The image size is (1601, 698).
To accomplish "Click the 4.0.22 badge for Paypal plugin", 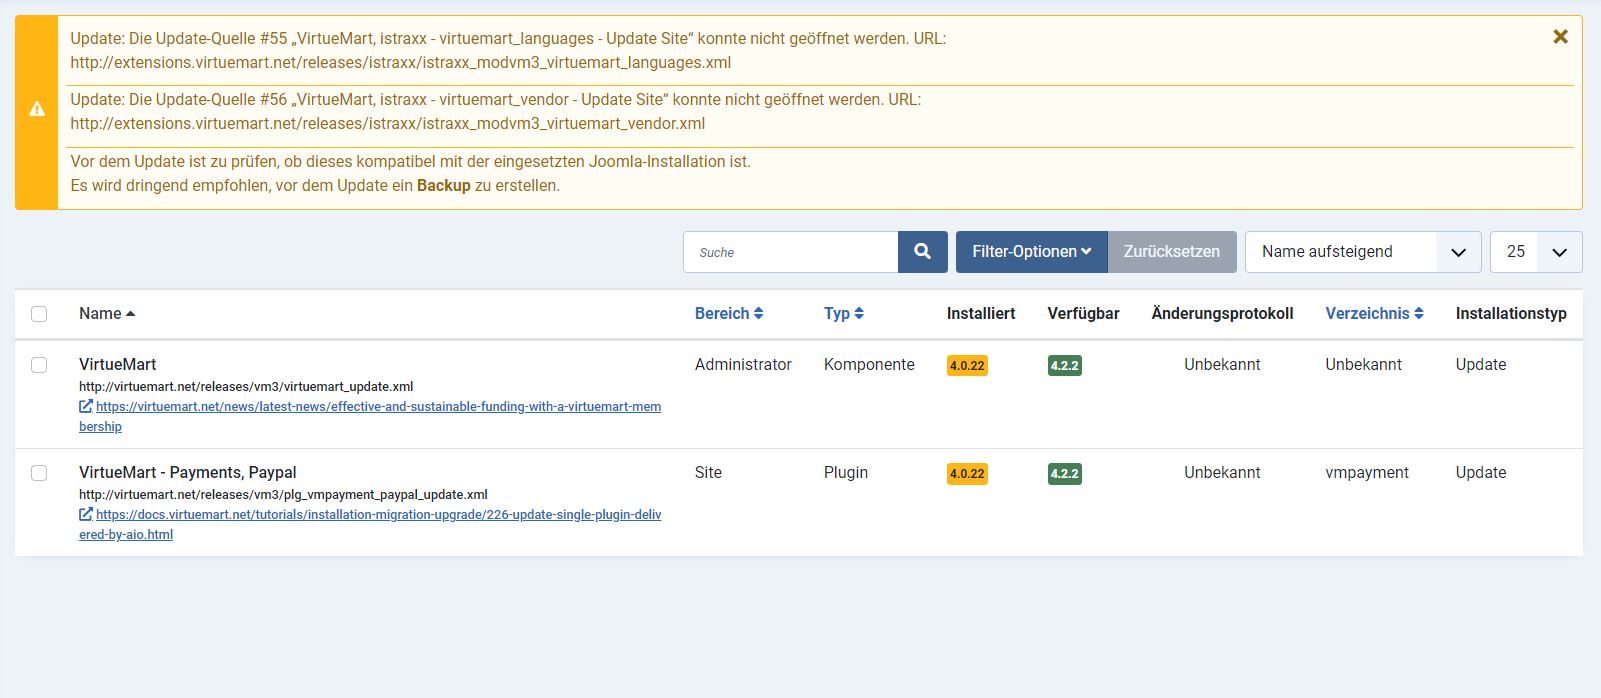I will [x=967, y=474].
